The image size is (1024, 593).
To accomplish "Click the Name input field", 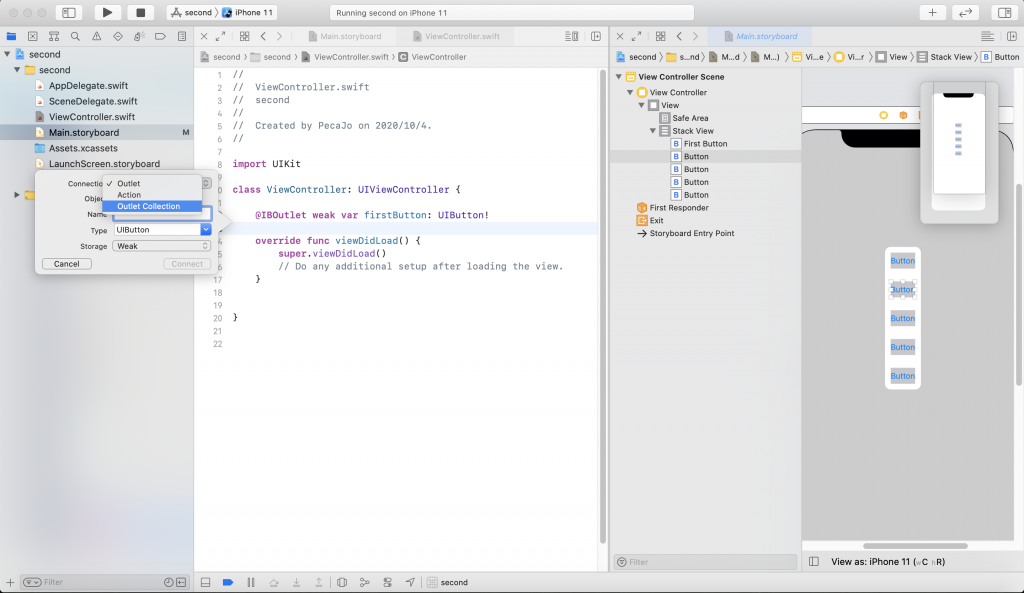I will coord(160,215).
